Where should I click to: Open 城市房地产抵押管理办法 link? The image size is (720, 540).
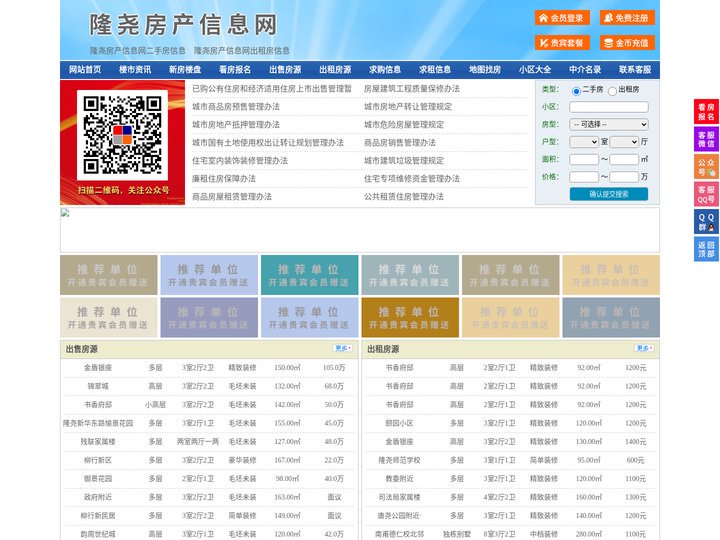point(236,125)
